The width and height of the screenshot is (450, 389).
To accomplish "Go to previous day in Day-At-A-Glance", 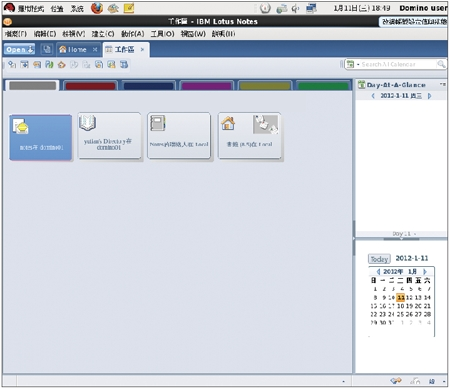I will point(373,96).
